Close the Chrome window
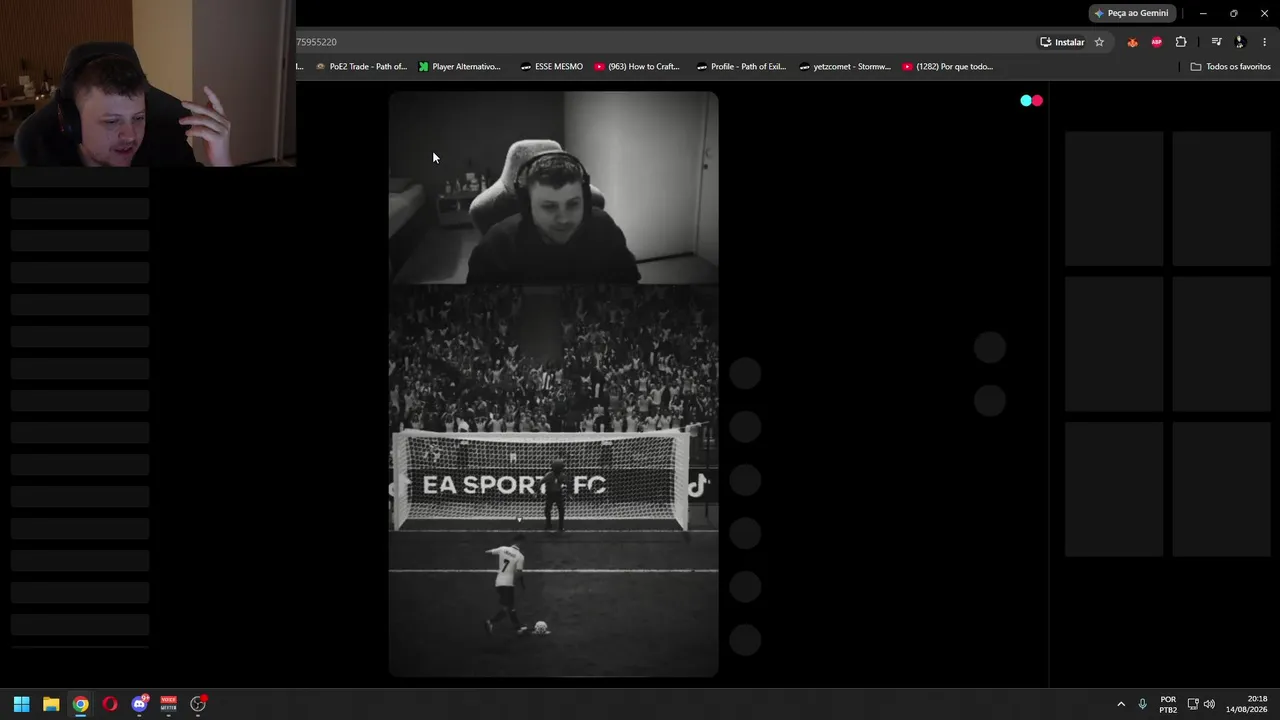The image size is (1280, 720). pos(1264,13)
